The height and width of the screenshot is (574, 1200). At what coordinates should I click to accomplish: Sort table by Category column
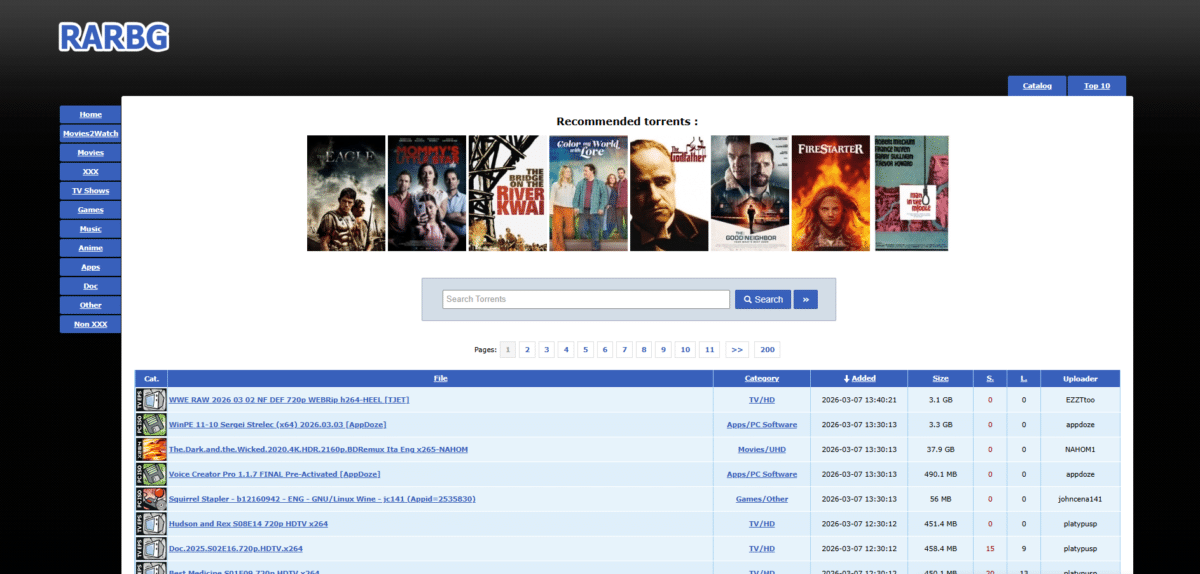762,379
